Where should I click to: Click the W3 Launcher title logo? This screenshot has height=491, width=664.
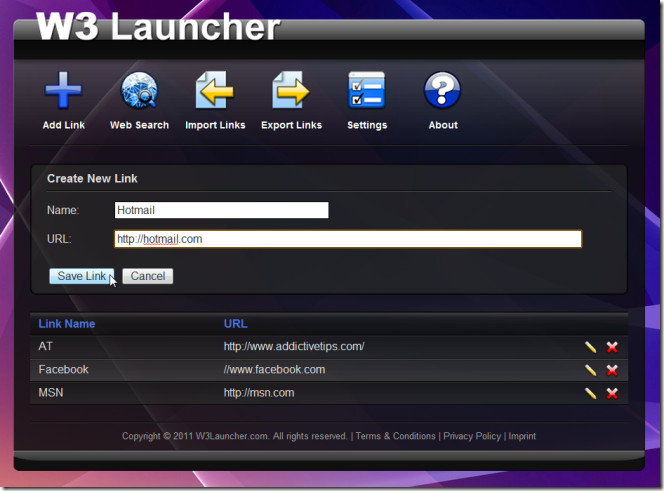[158, 26]
